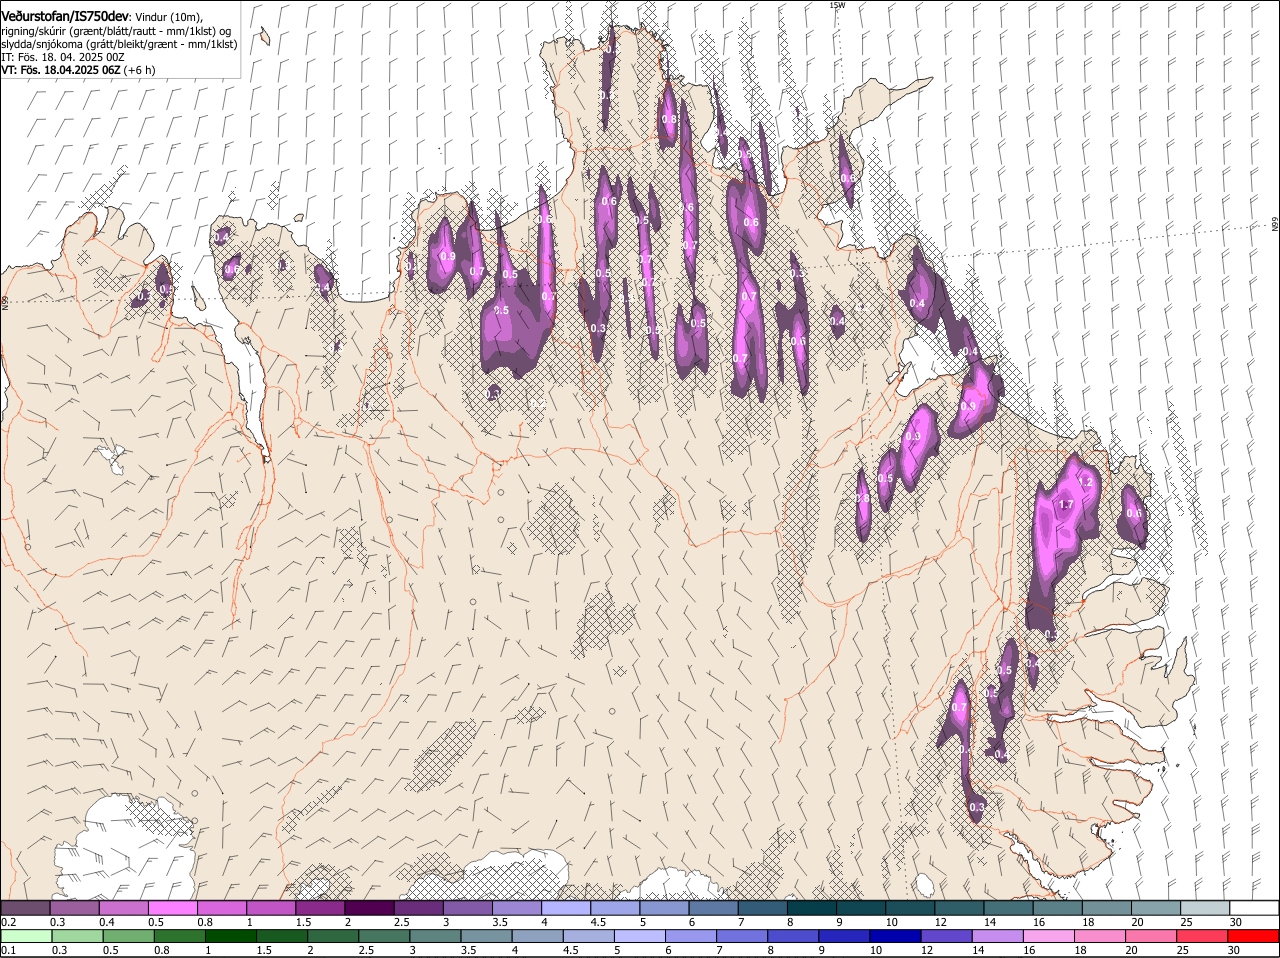This screenshot has height=958, width=1280.
Task: Pick the upper legend swatch labeled 18
Action: 1107,907
